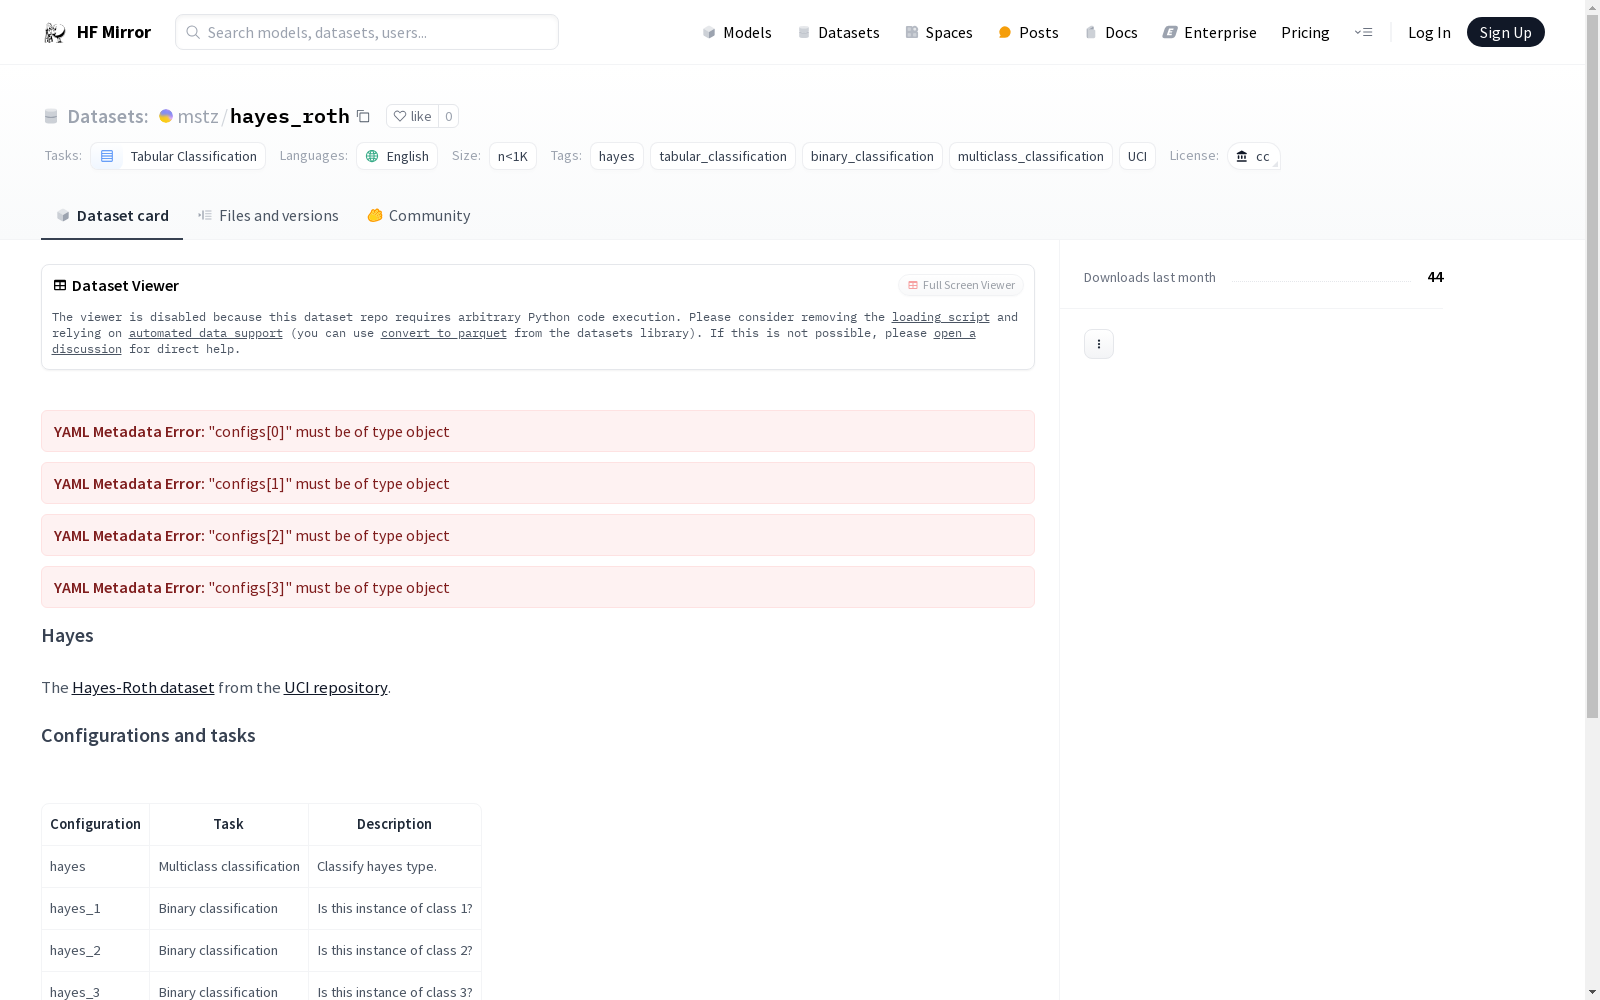The width and height of the screenshot is (1600, 1000).
Task: Open the Spaces section
Action: point(938,33)
